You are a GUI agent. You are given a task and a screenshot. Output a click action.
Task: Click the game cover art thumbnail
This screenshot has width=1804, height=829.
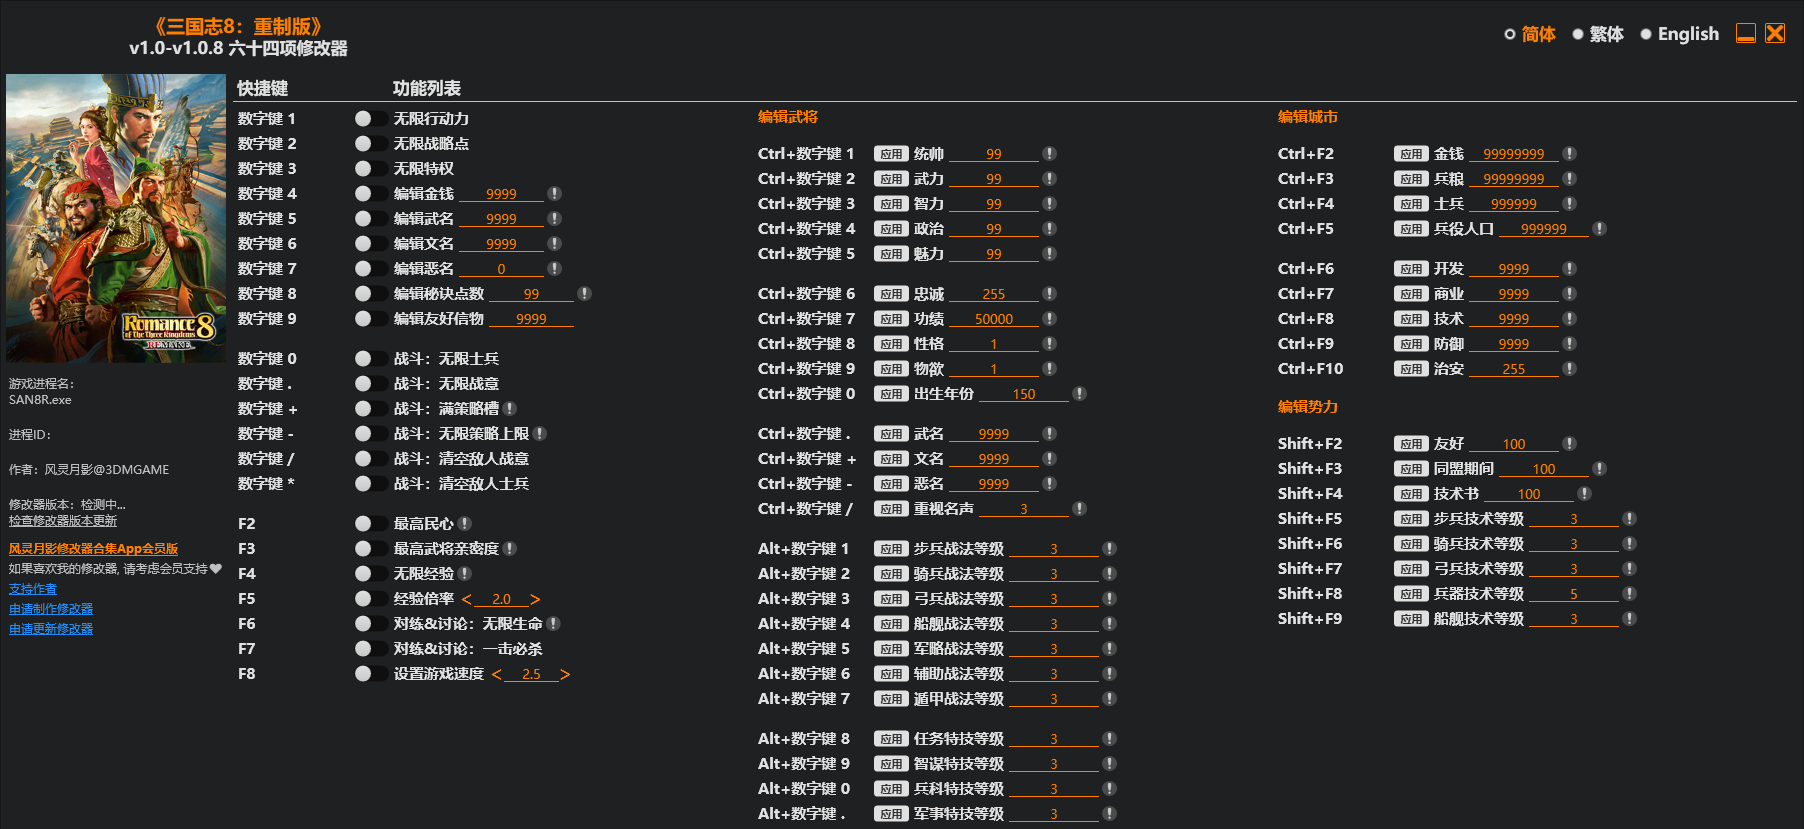click(116, 218)
